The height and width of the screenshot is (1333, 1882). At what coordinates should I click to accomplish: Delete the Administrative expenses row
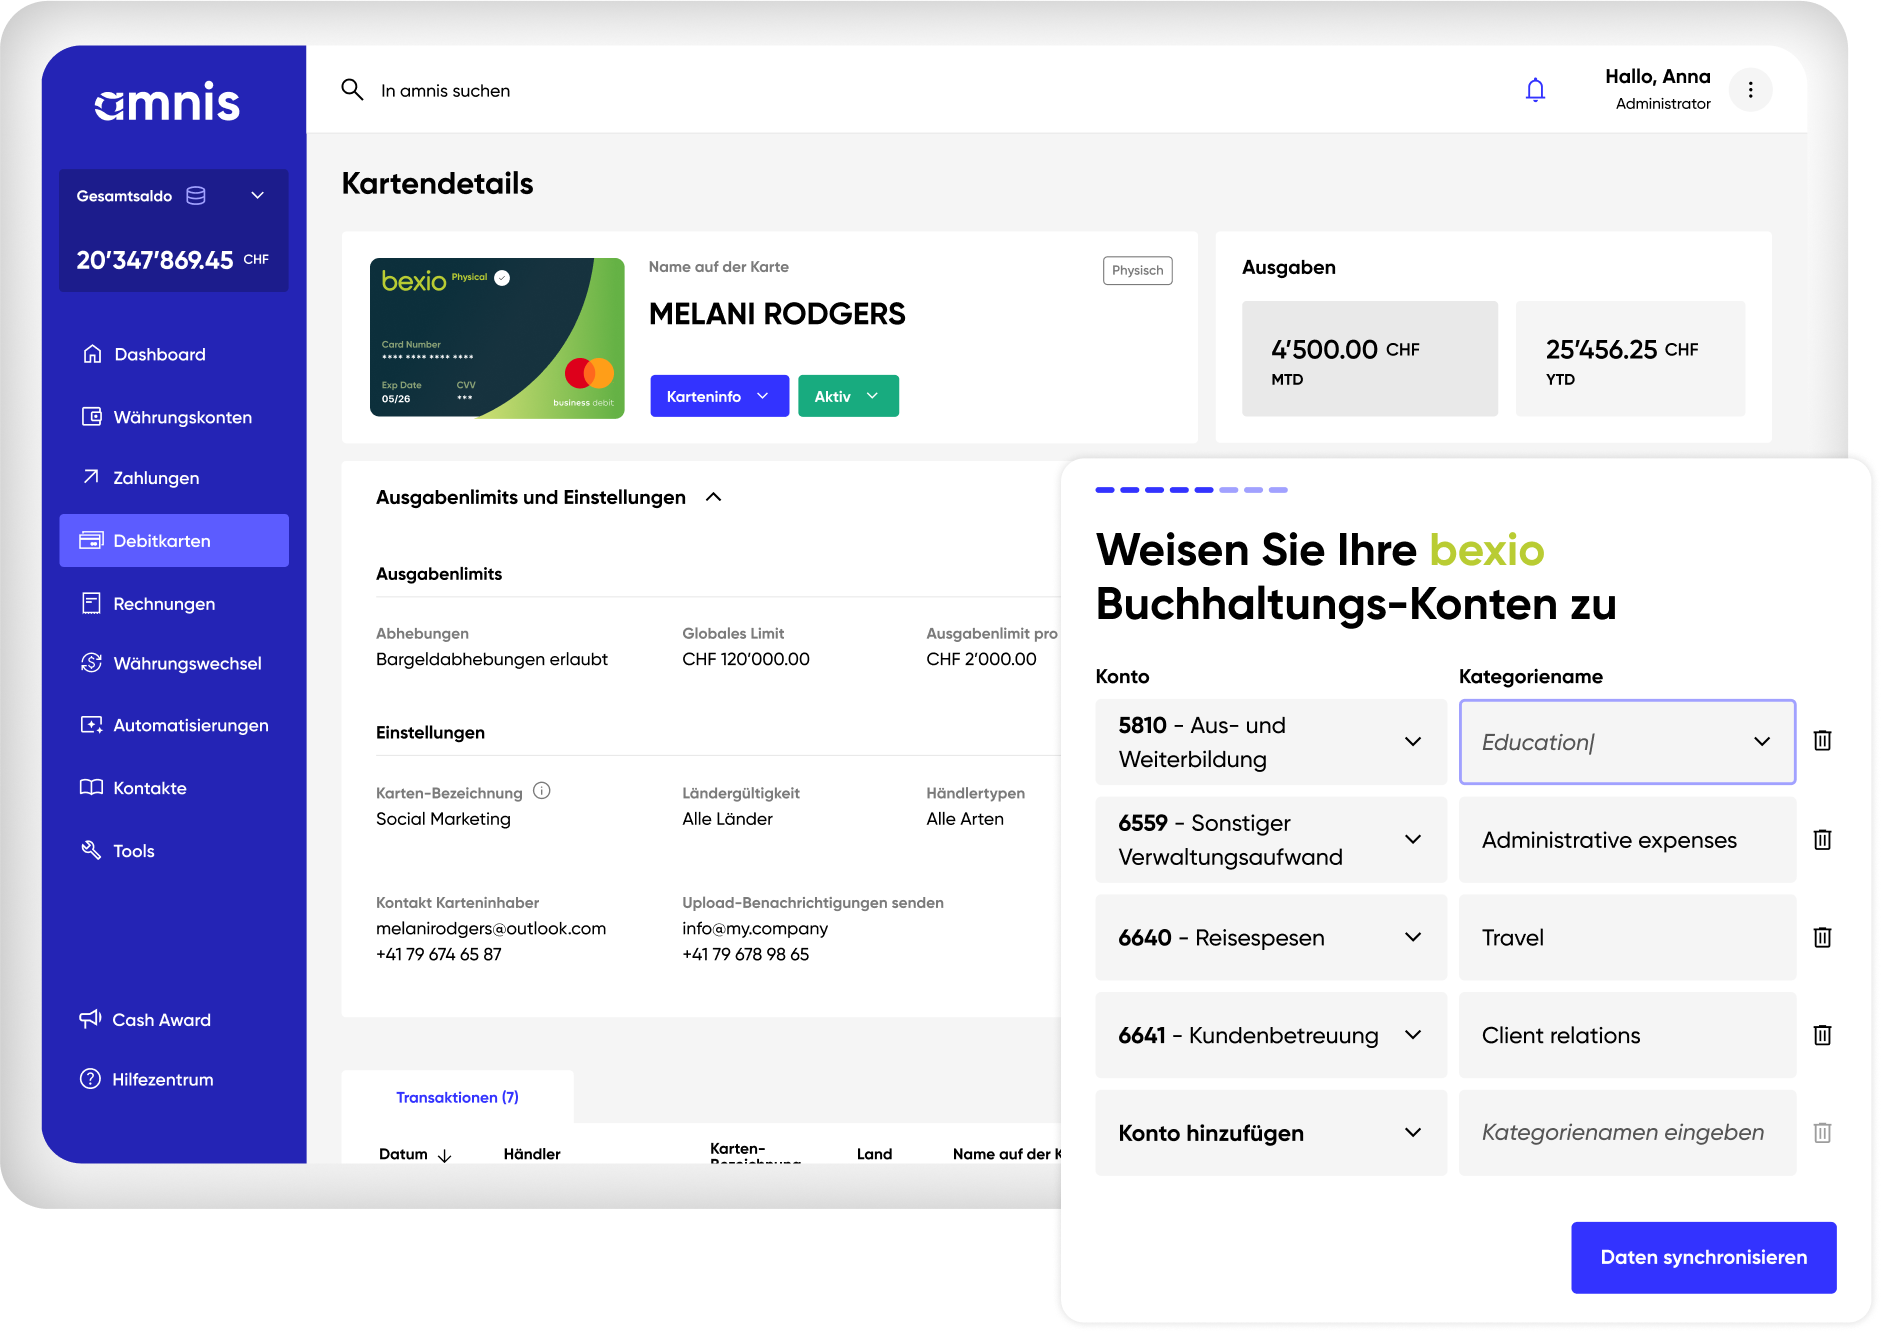pos(1822,840)
